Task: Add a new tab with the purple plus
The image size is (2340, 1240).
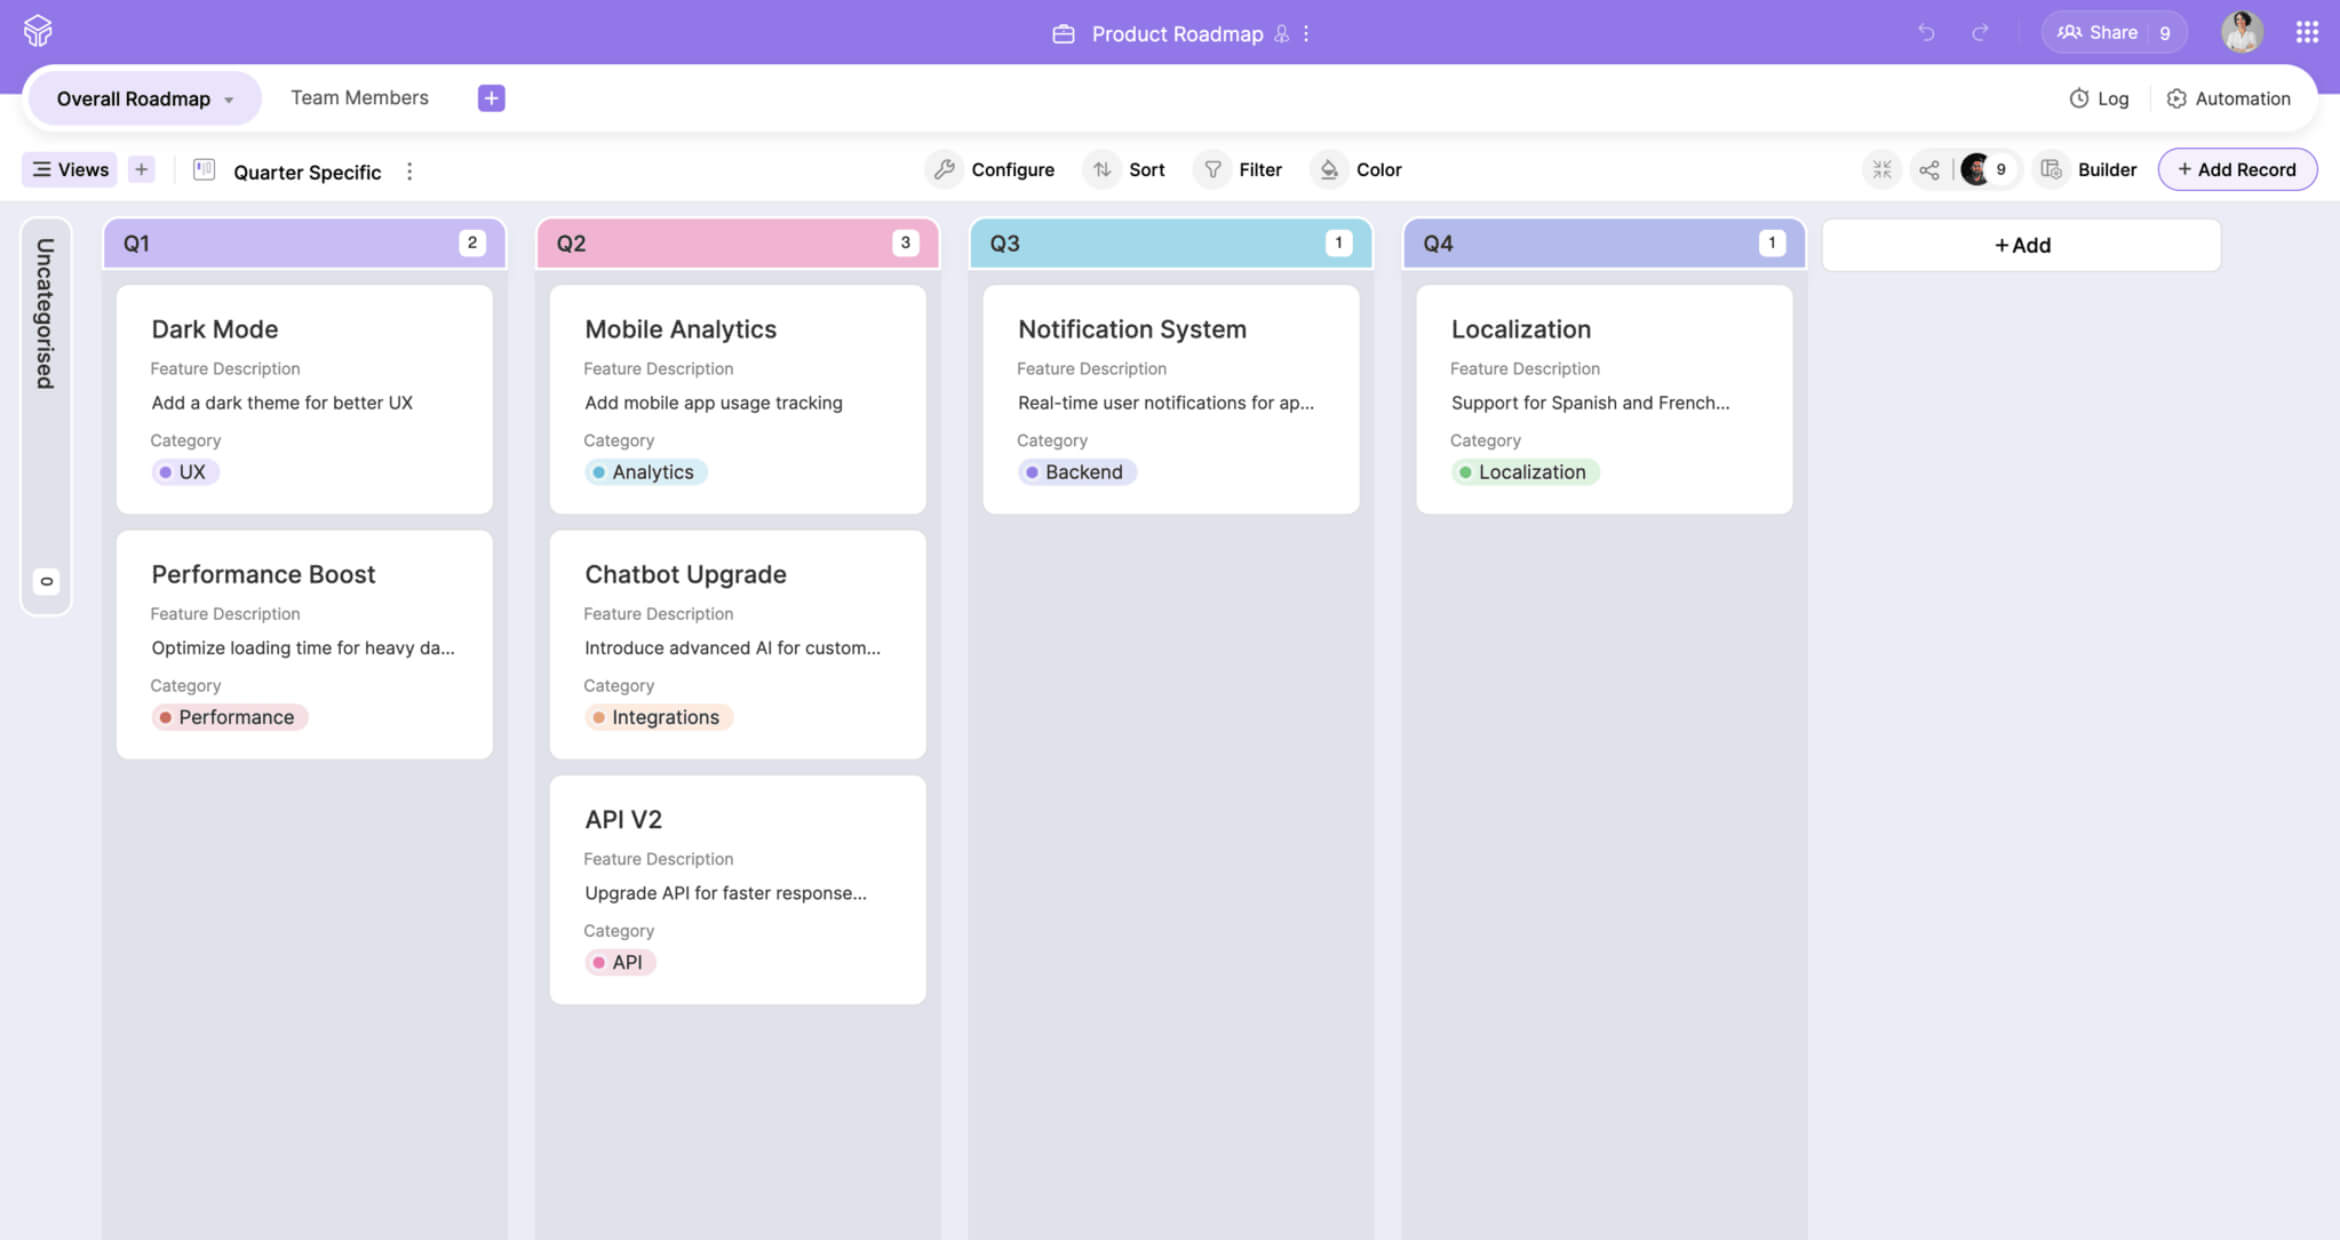Action: point(491,98)
